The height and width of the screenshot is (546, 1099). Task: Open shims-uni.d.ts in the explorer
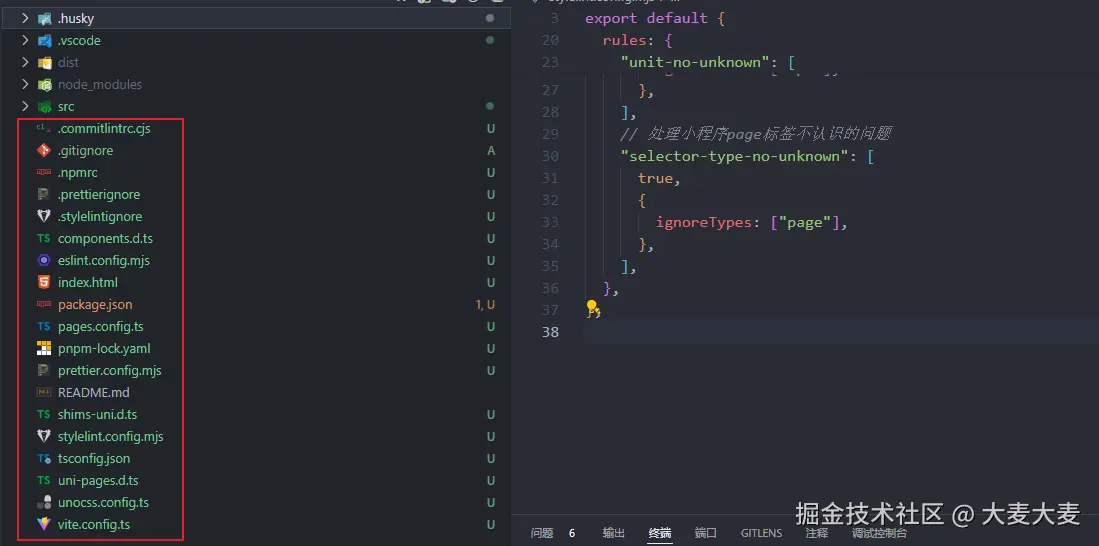pyautogui.click(x=97, y=414)
